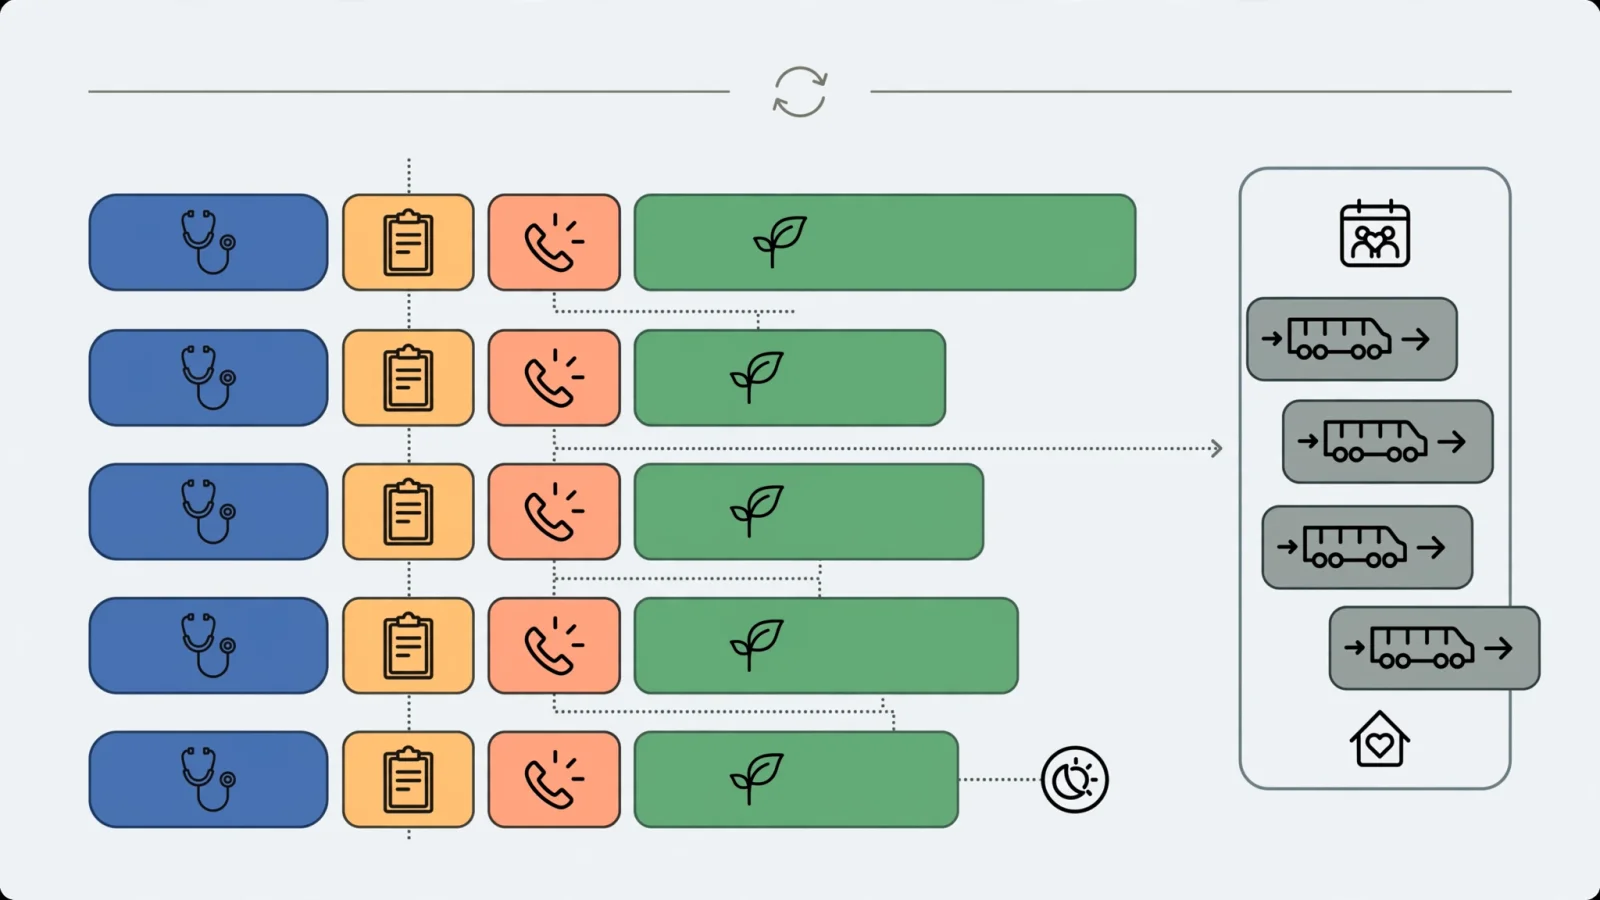Viewport: 1600px width, 900px height.
Task: Click the clipboard block in bottom row
Action: pyautogui.click(x=408, y=779)
